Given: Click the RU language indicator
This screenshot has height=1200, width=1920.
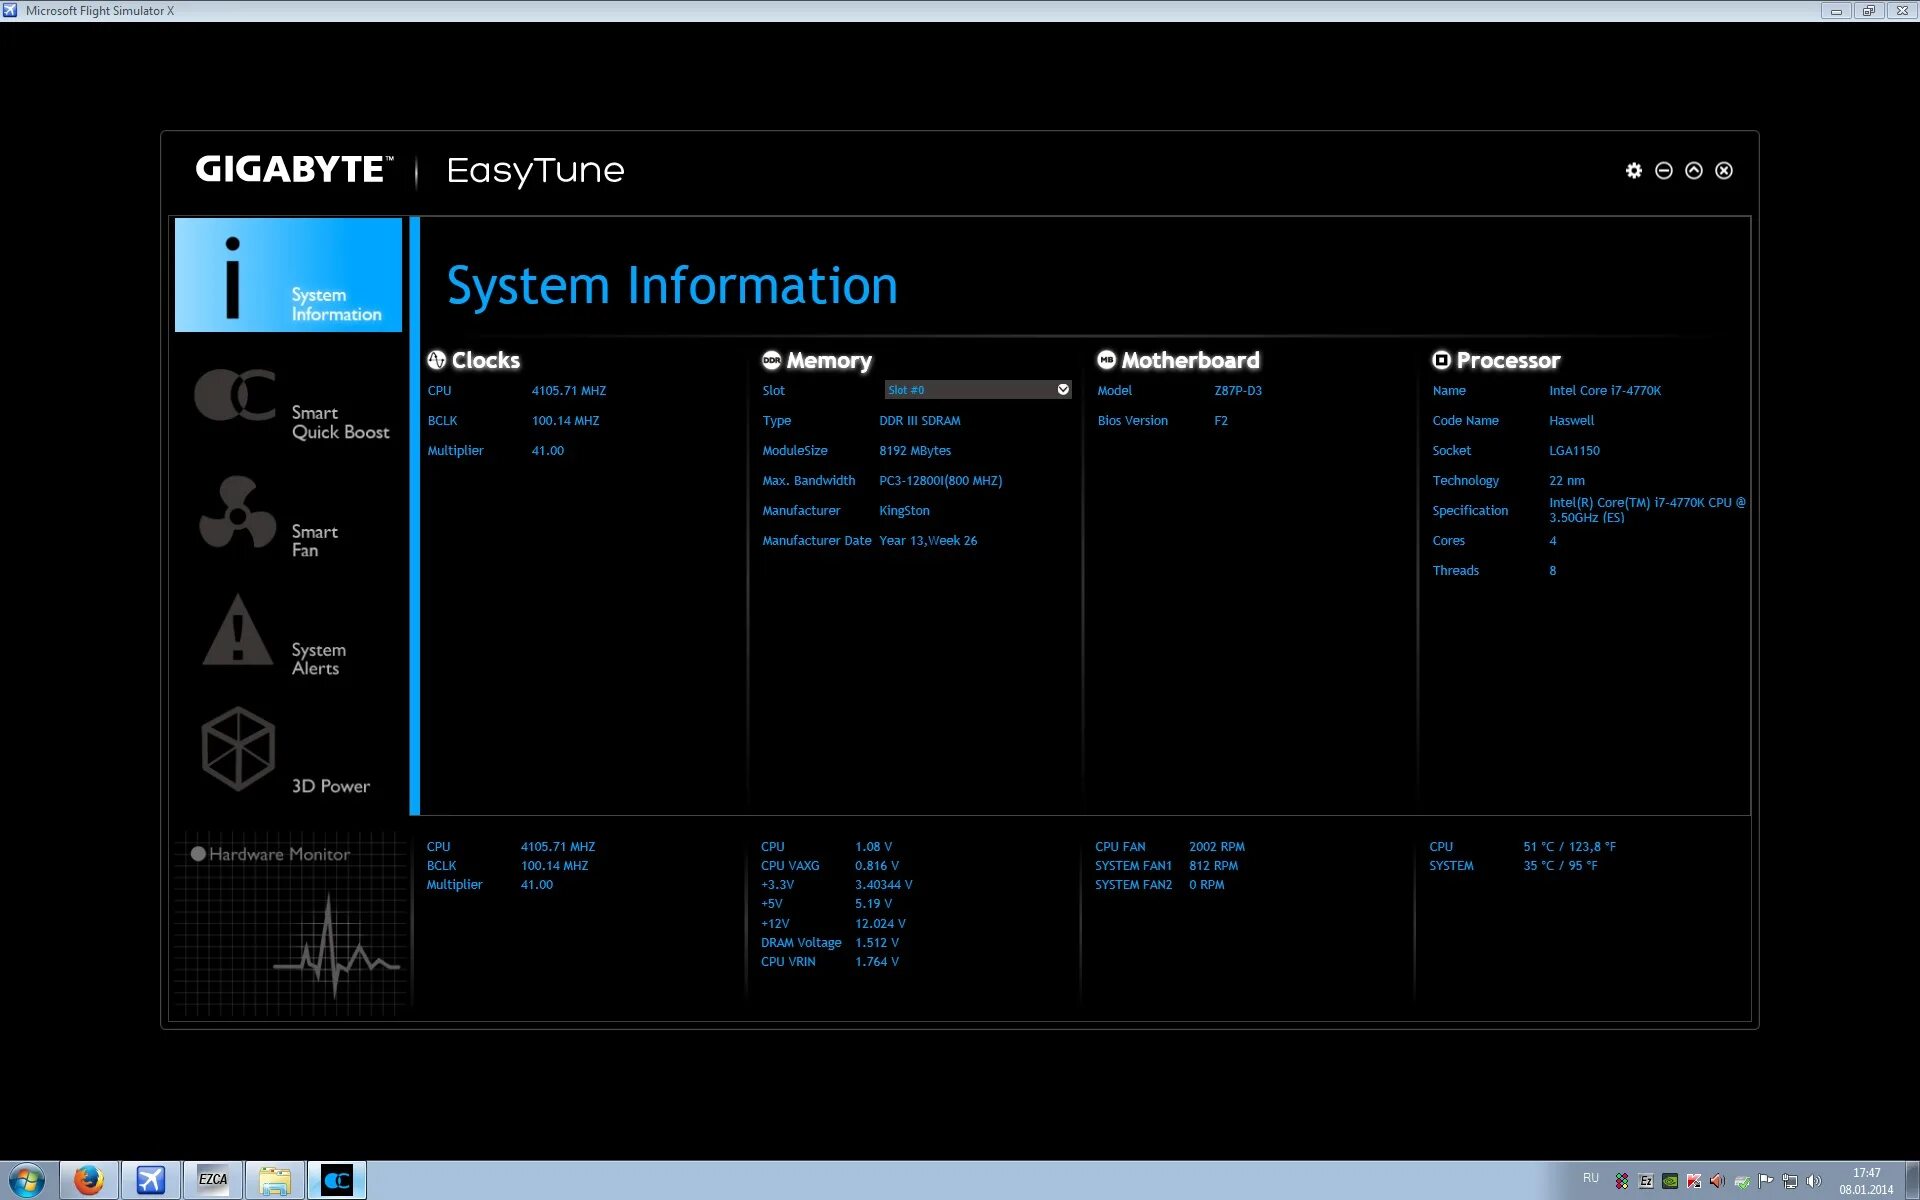Looking at the screenshot, I should 1590,1178.
